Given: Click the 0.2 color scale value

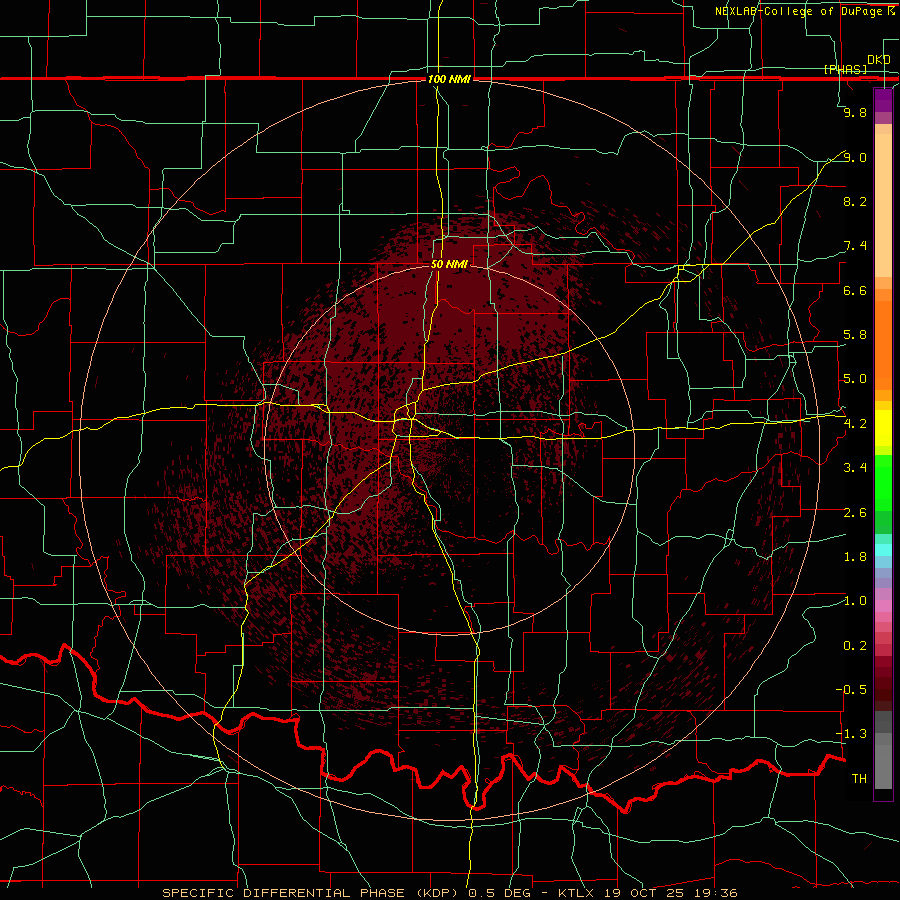Looking at the screenshot, I should 855,646.
